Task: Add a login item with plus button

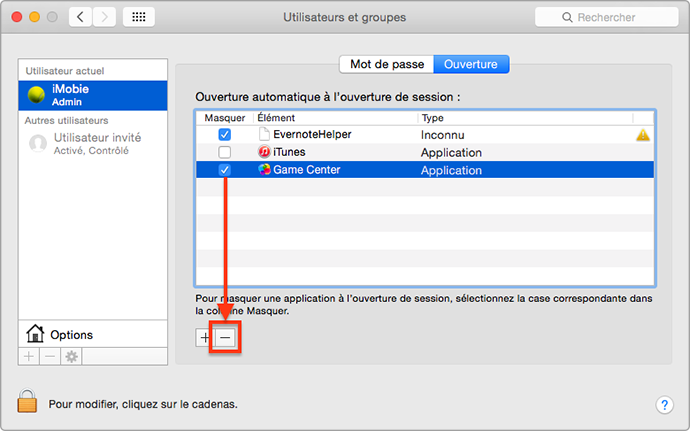Action: point(205,338)
